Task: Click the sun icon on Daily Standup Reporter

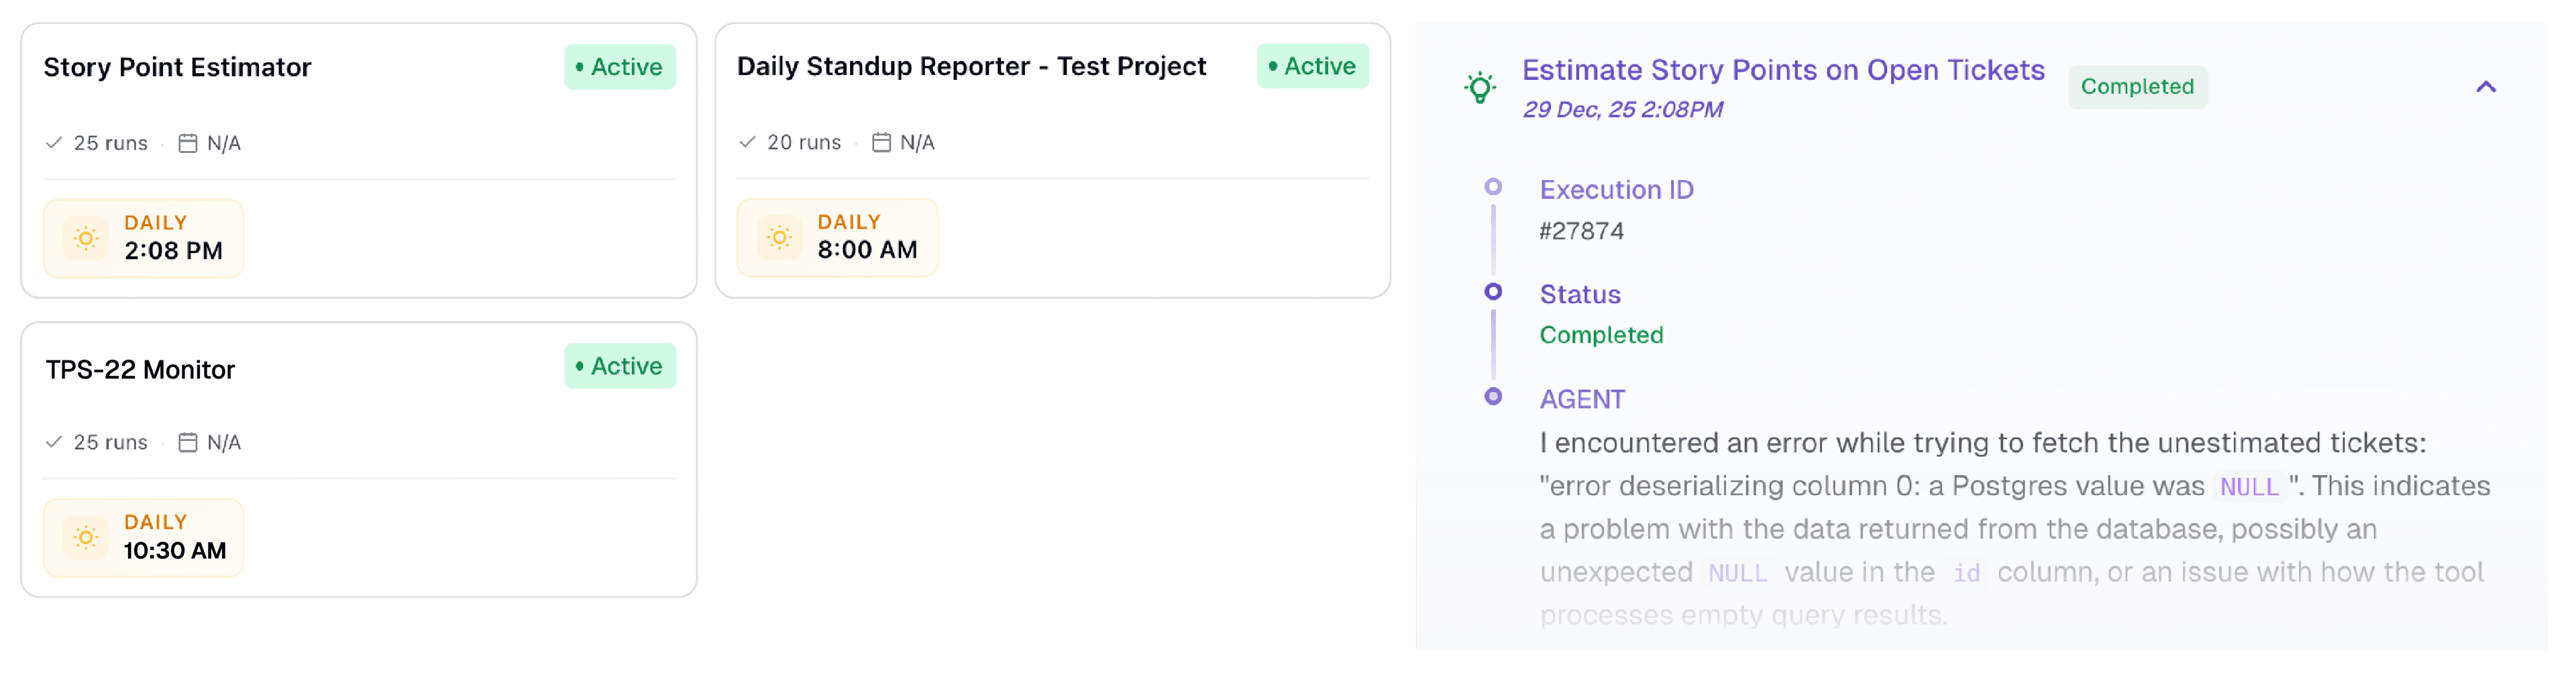Action: pyautogui.click(x=779, y=238)
